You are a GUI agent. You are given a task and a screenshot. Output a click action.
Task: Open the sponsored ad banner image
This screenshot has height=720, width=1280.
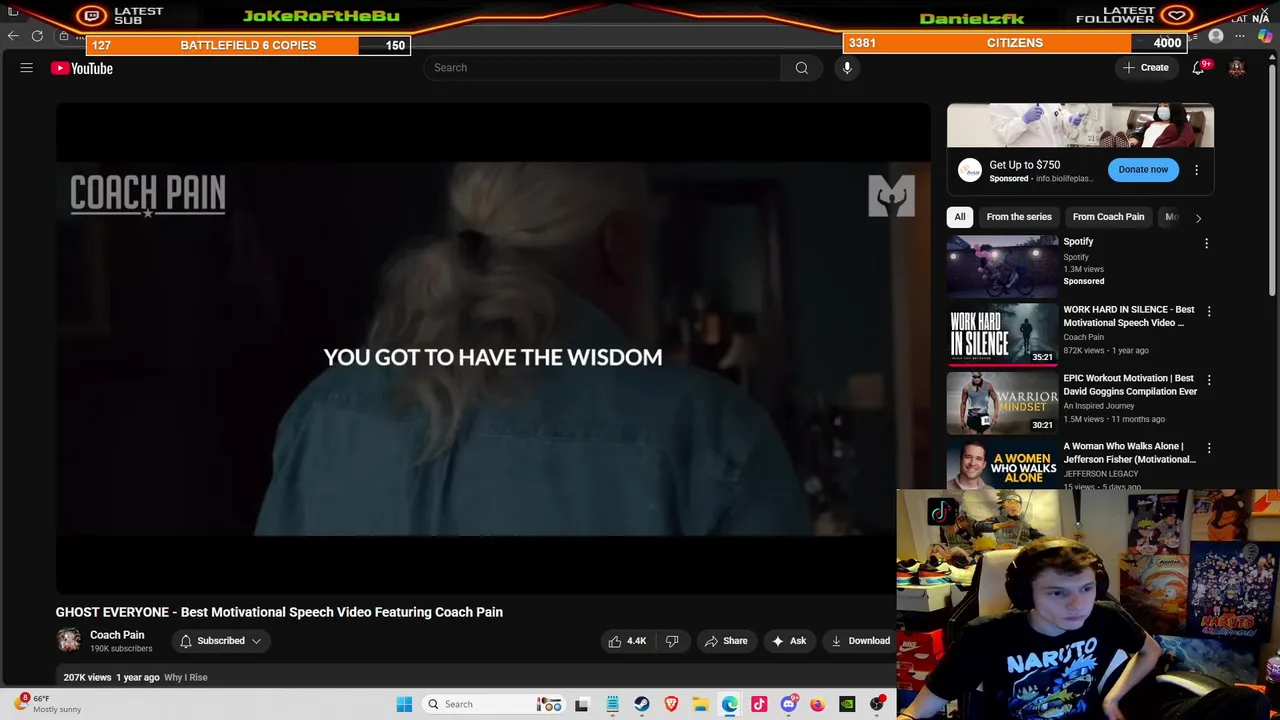1080,126
